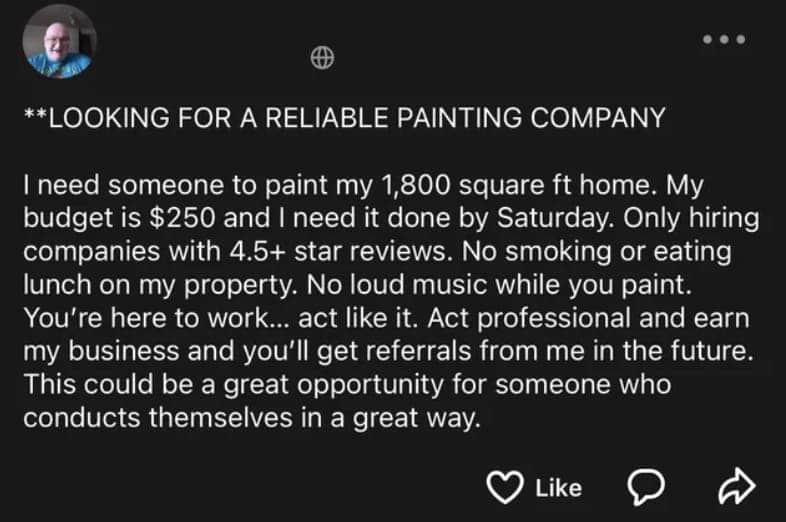Open the three-dot more options menu
The image size is (786, 522).
click(726, 40)
